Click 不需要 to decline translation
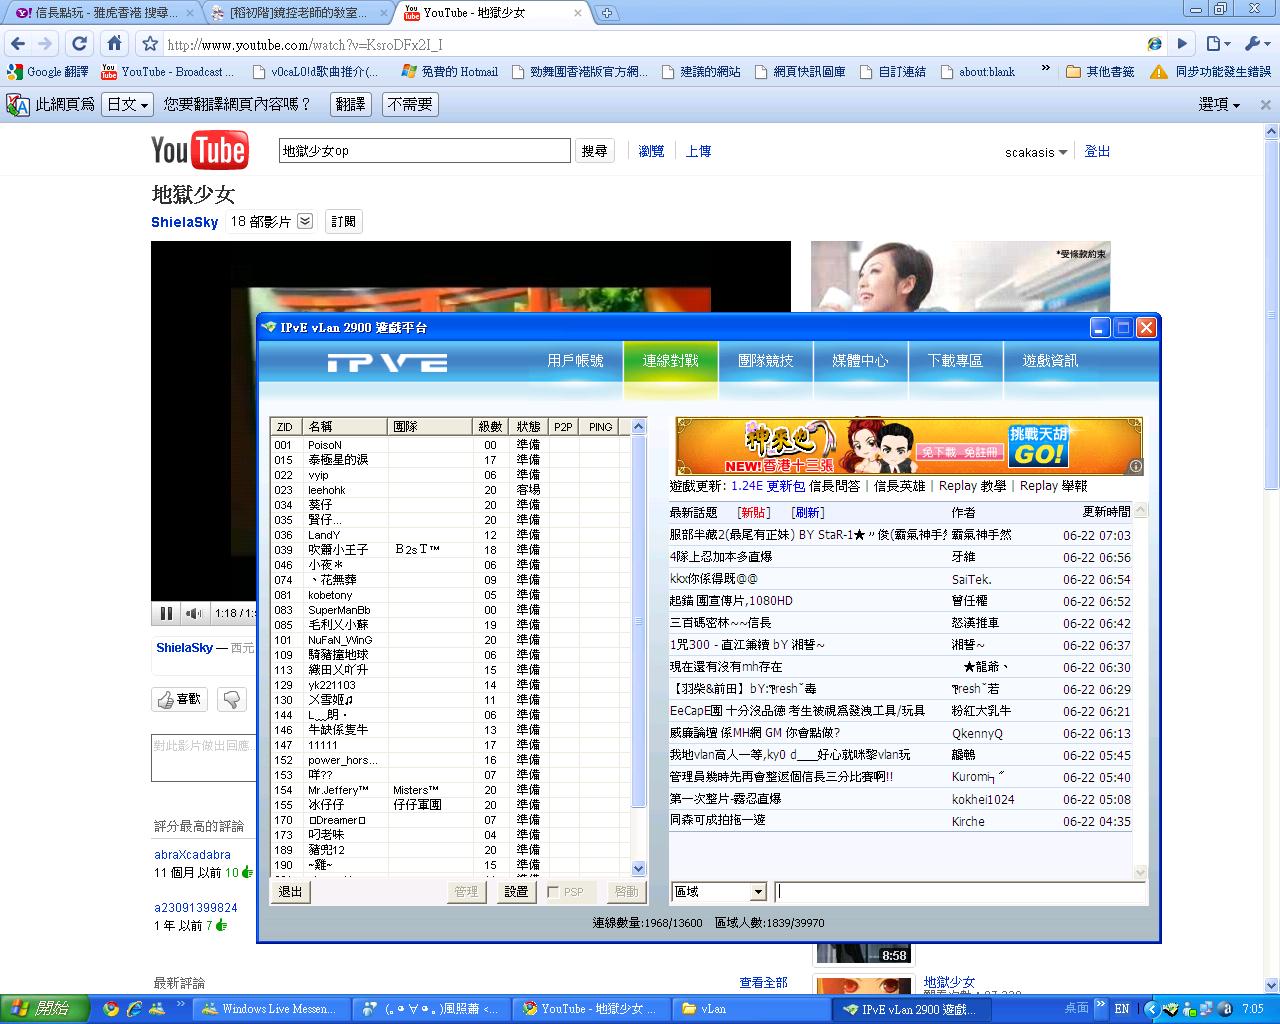1280x1024 pixels. point(410,105)
